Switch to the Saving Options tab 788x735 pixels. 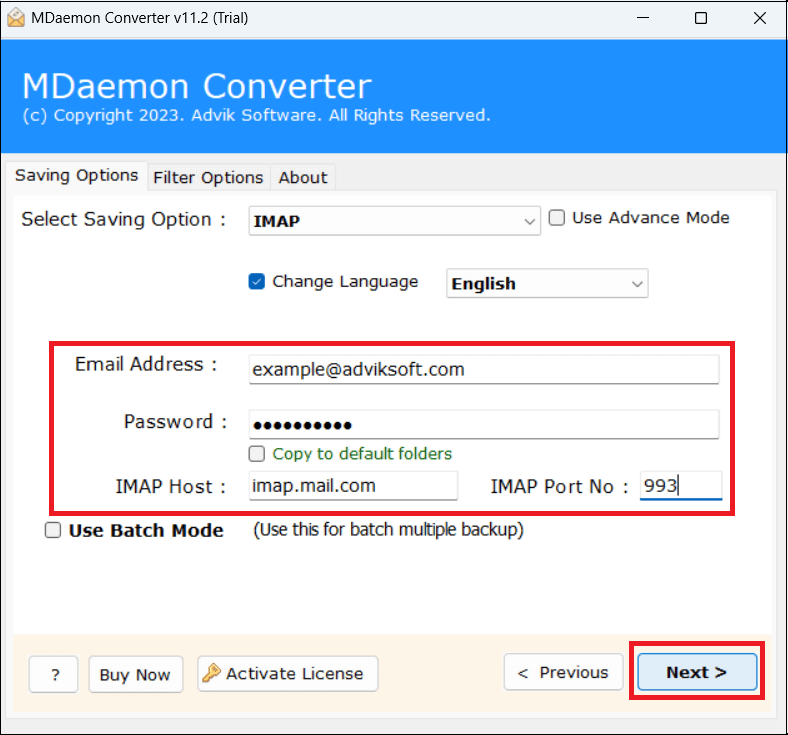pyautogui.click(x=76, y=175)
